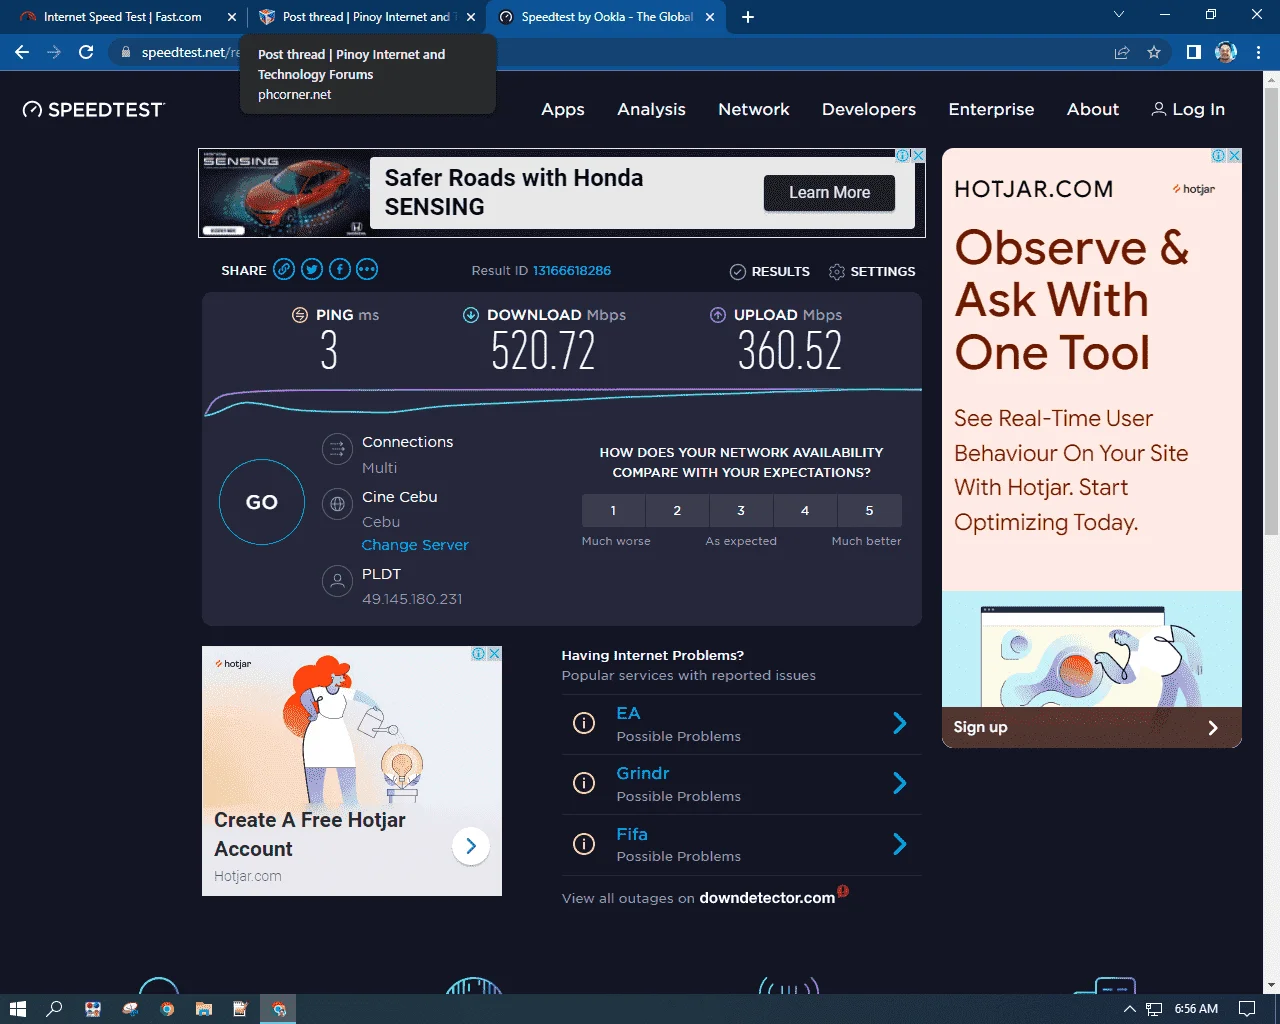
Task: Open the Network menu item
Action: point(754,109)
